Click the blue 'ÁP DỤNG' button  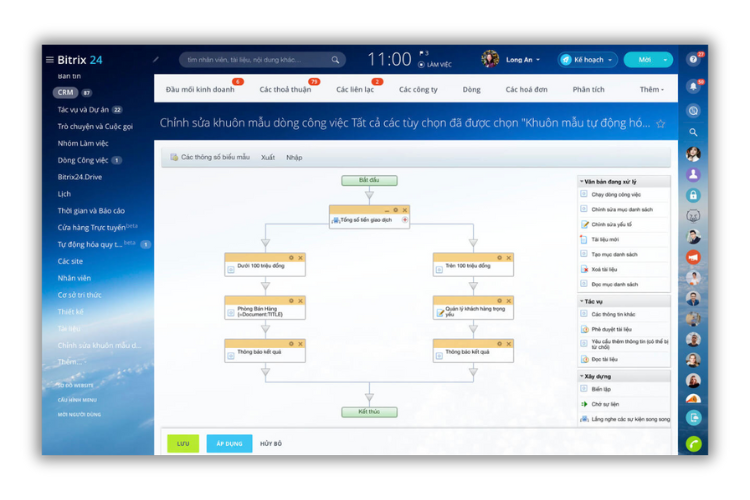[229, 443]
